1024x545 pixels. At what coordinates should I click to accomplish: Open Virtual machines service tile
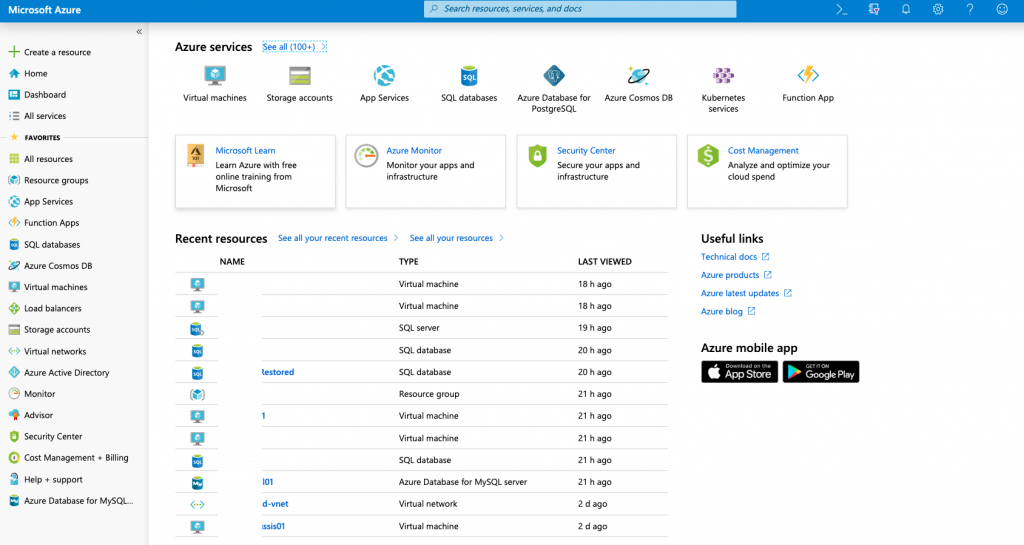pyautogui.click(x=215, y=84)
